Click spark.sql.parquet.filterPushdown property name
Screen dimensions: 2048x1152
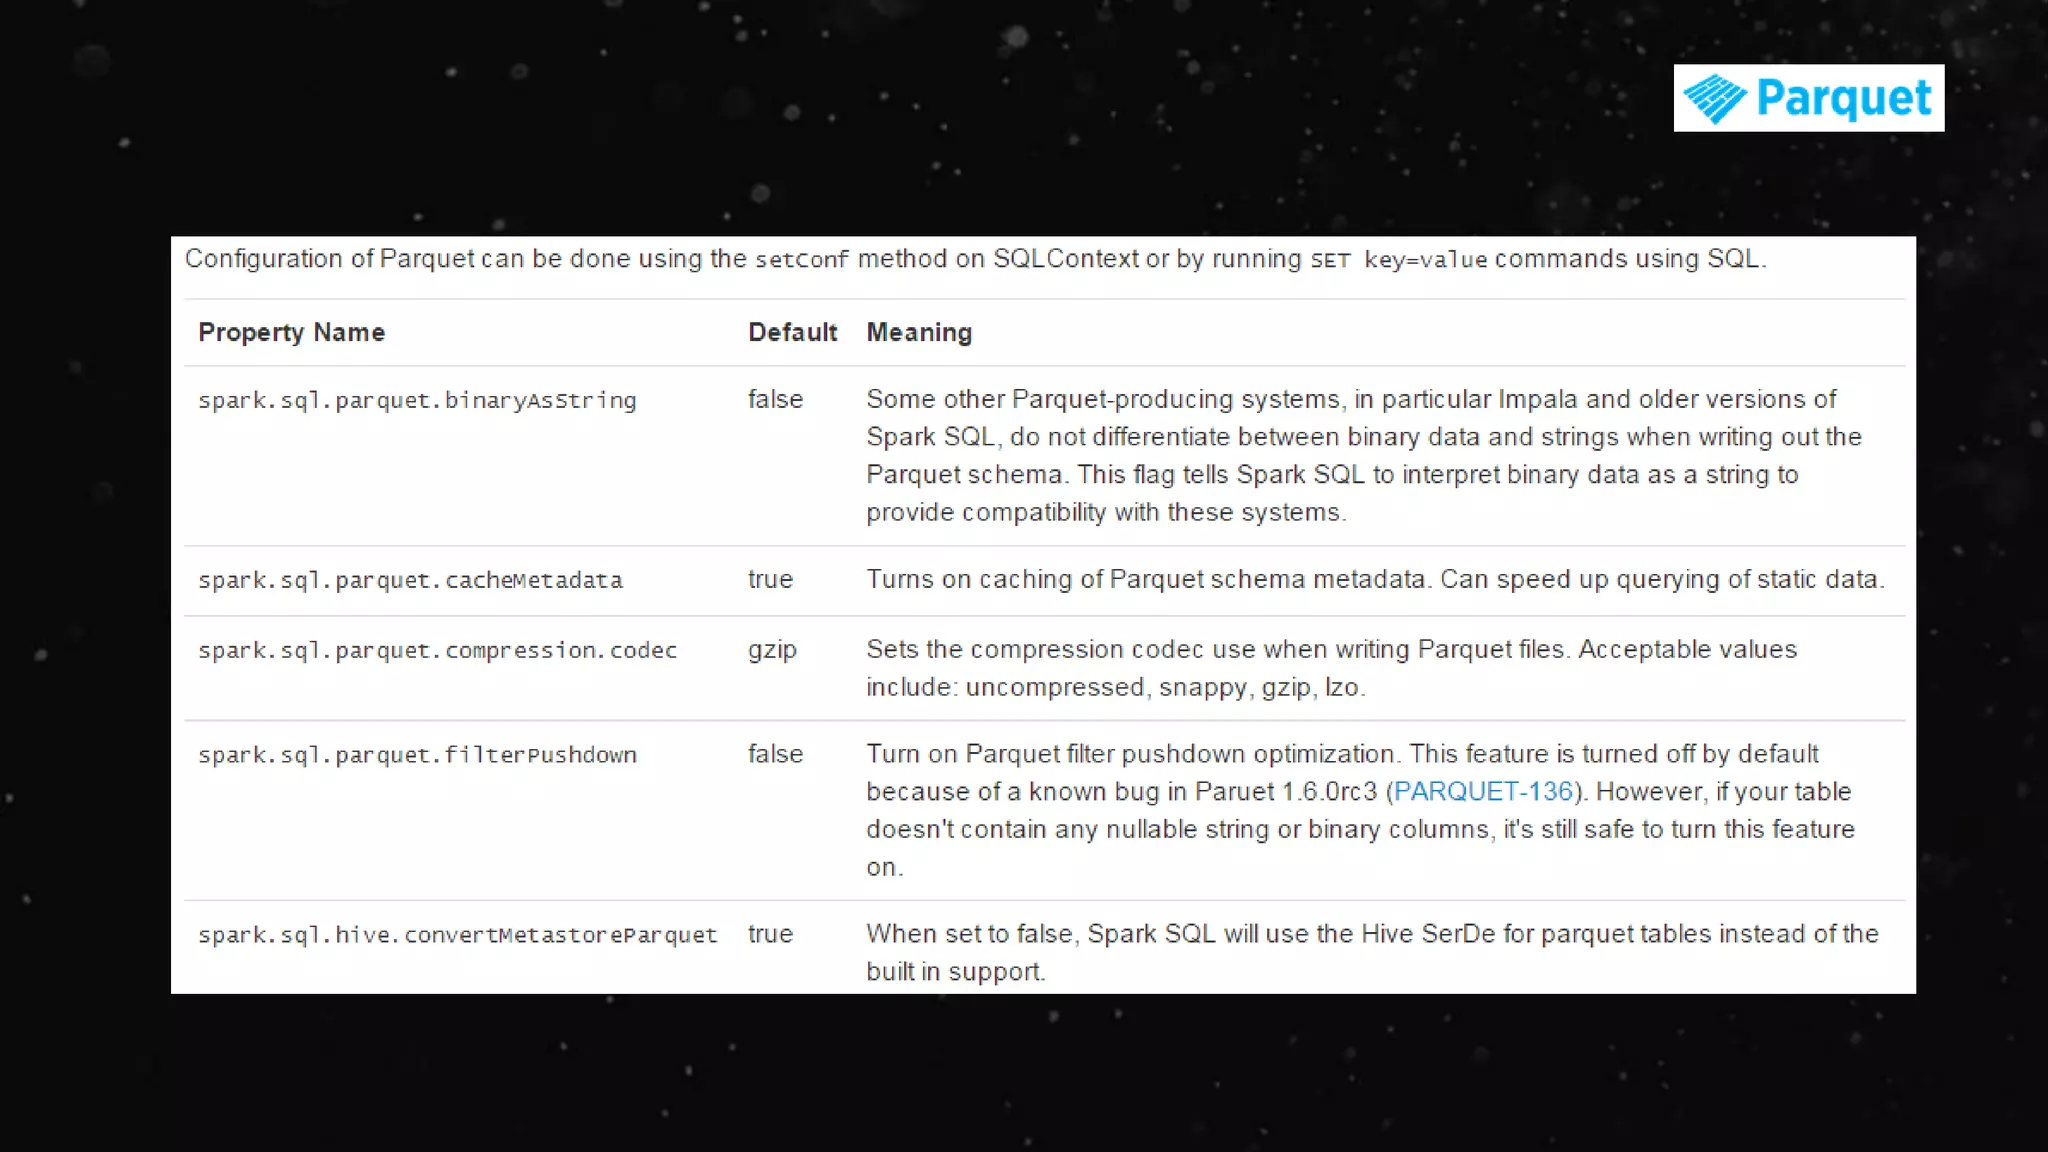tap(417, 756)
